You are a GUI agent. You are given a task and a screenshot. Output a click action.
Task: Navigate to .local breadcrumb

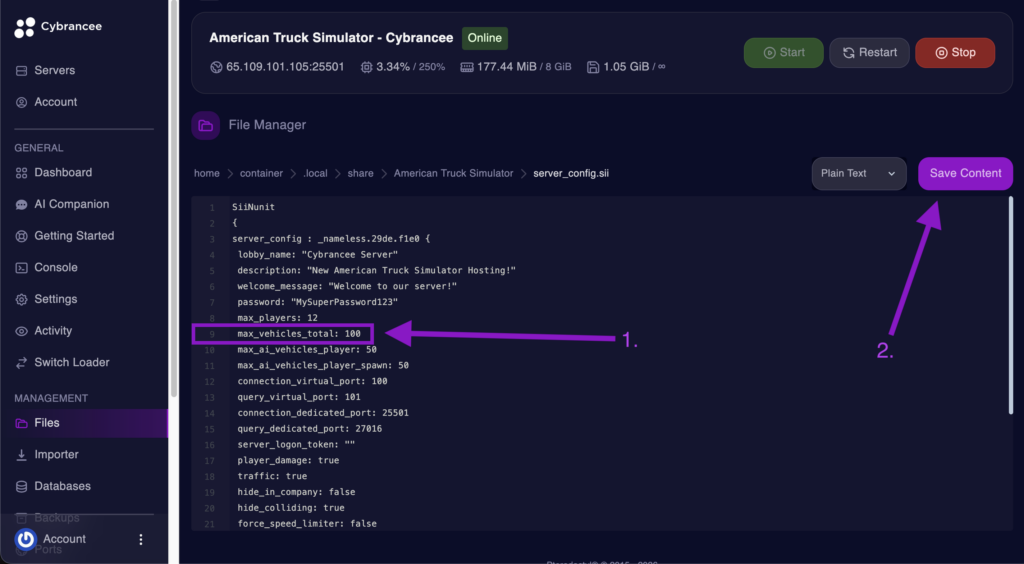[x=315, y=174]
